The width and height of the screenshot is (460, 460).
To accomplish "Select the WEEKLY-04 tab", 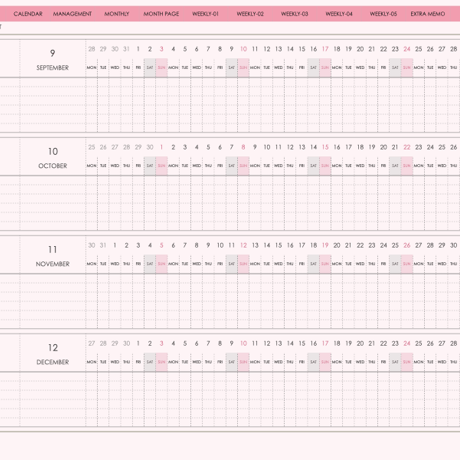I will (x=339, y=14).
